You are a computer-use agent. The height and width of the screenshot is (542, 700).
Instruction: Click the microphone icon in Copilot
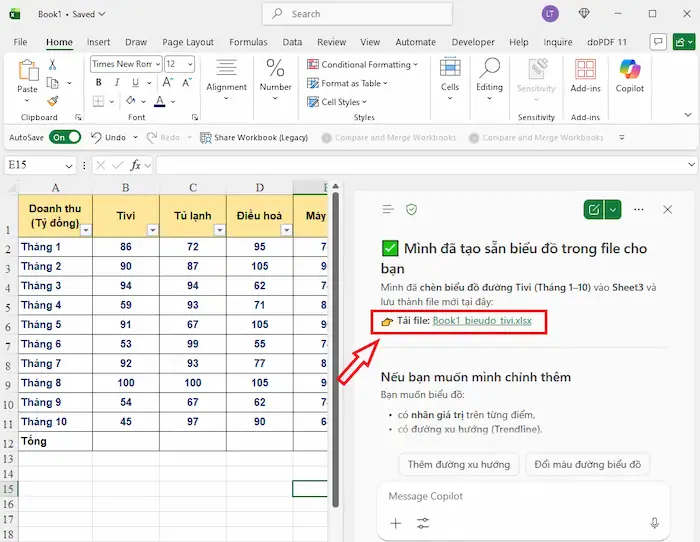pos(655,523)
